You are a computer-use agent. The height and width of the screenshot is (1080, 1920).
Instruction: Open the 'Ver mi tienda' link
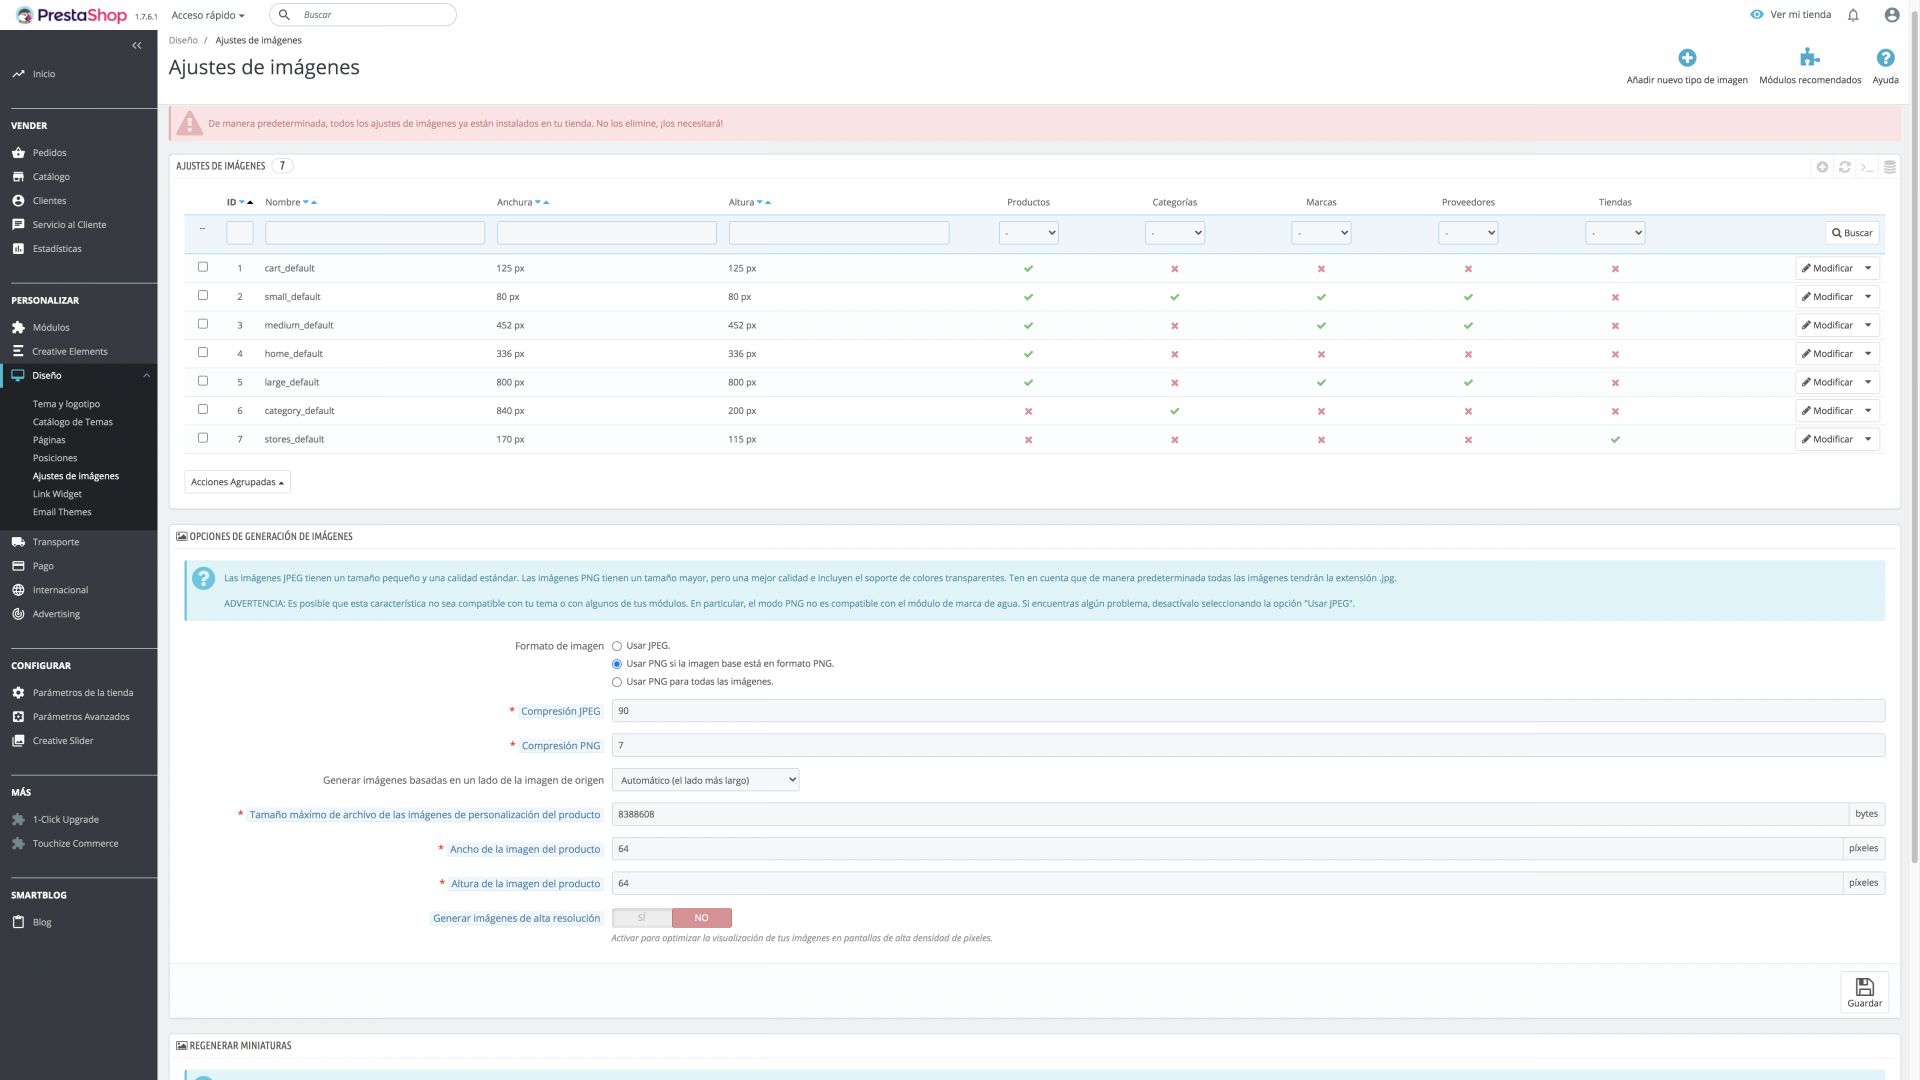(1799, 15)
